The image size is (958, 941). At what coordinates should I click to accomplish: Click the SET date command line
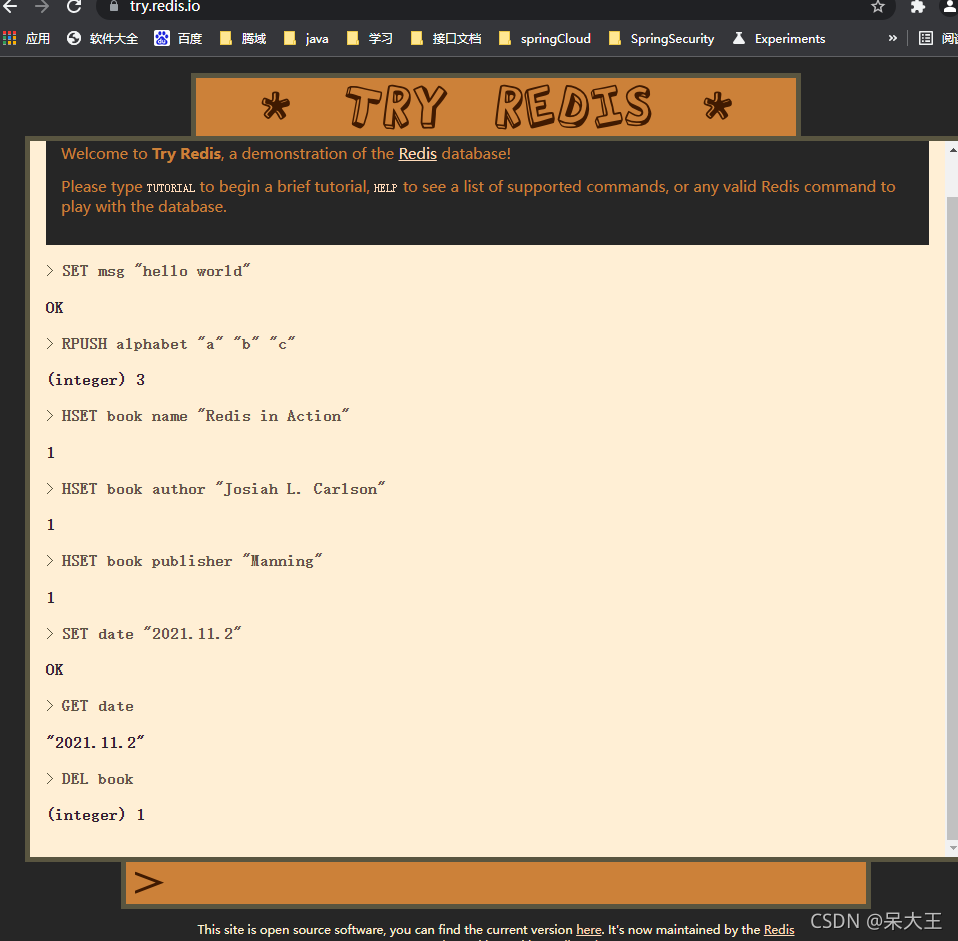[144, 634]
